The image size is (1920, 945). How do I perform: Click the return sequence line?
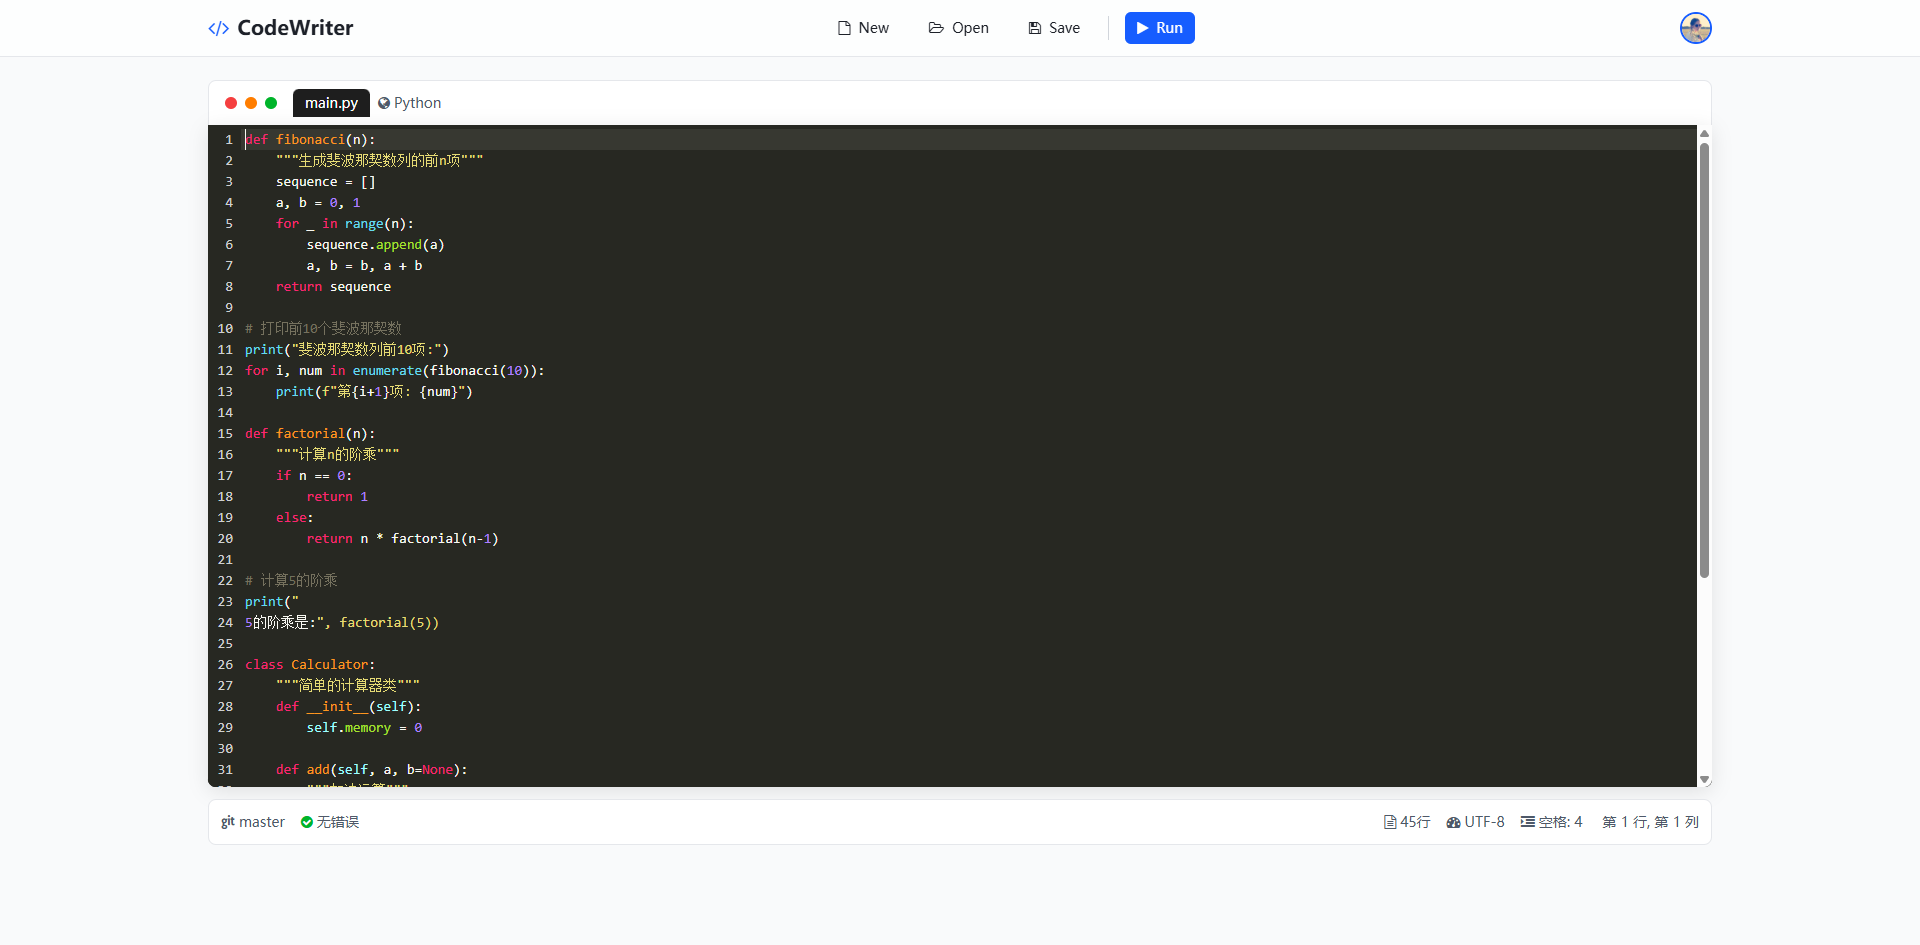pos(333,287)
